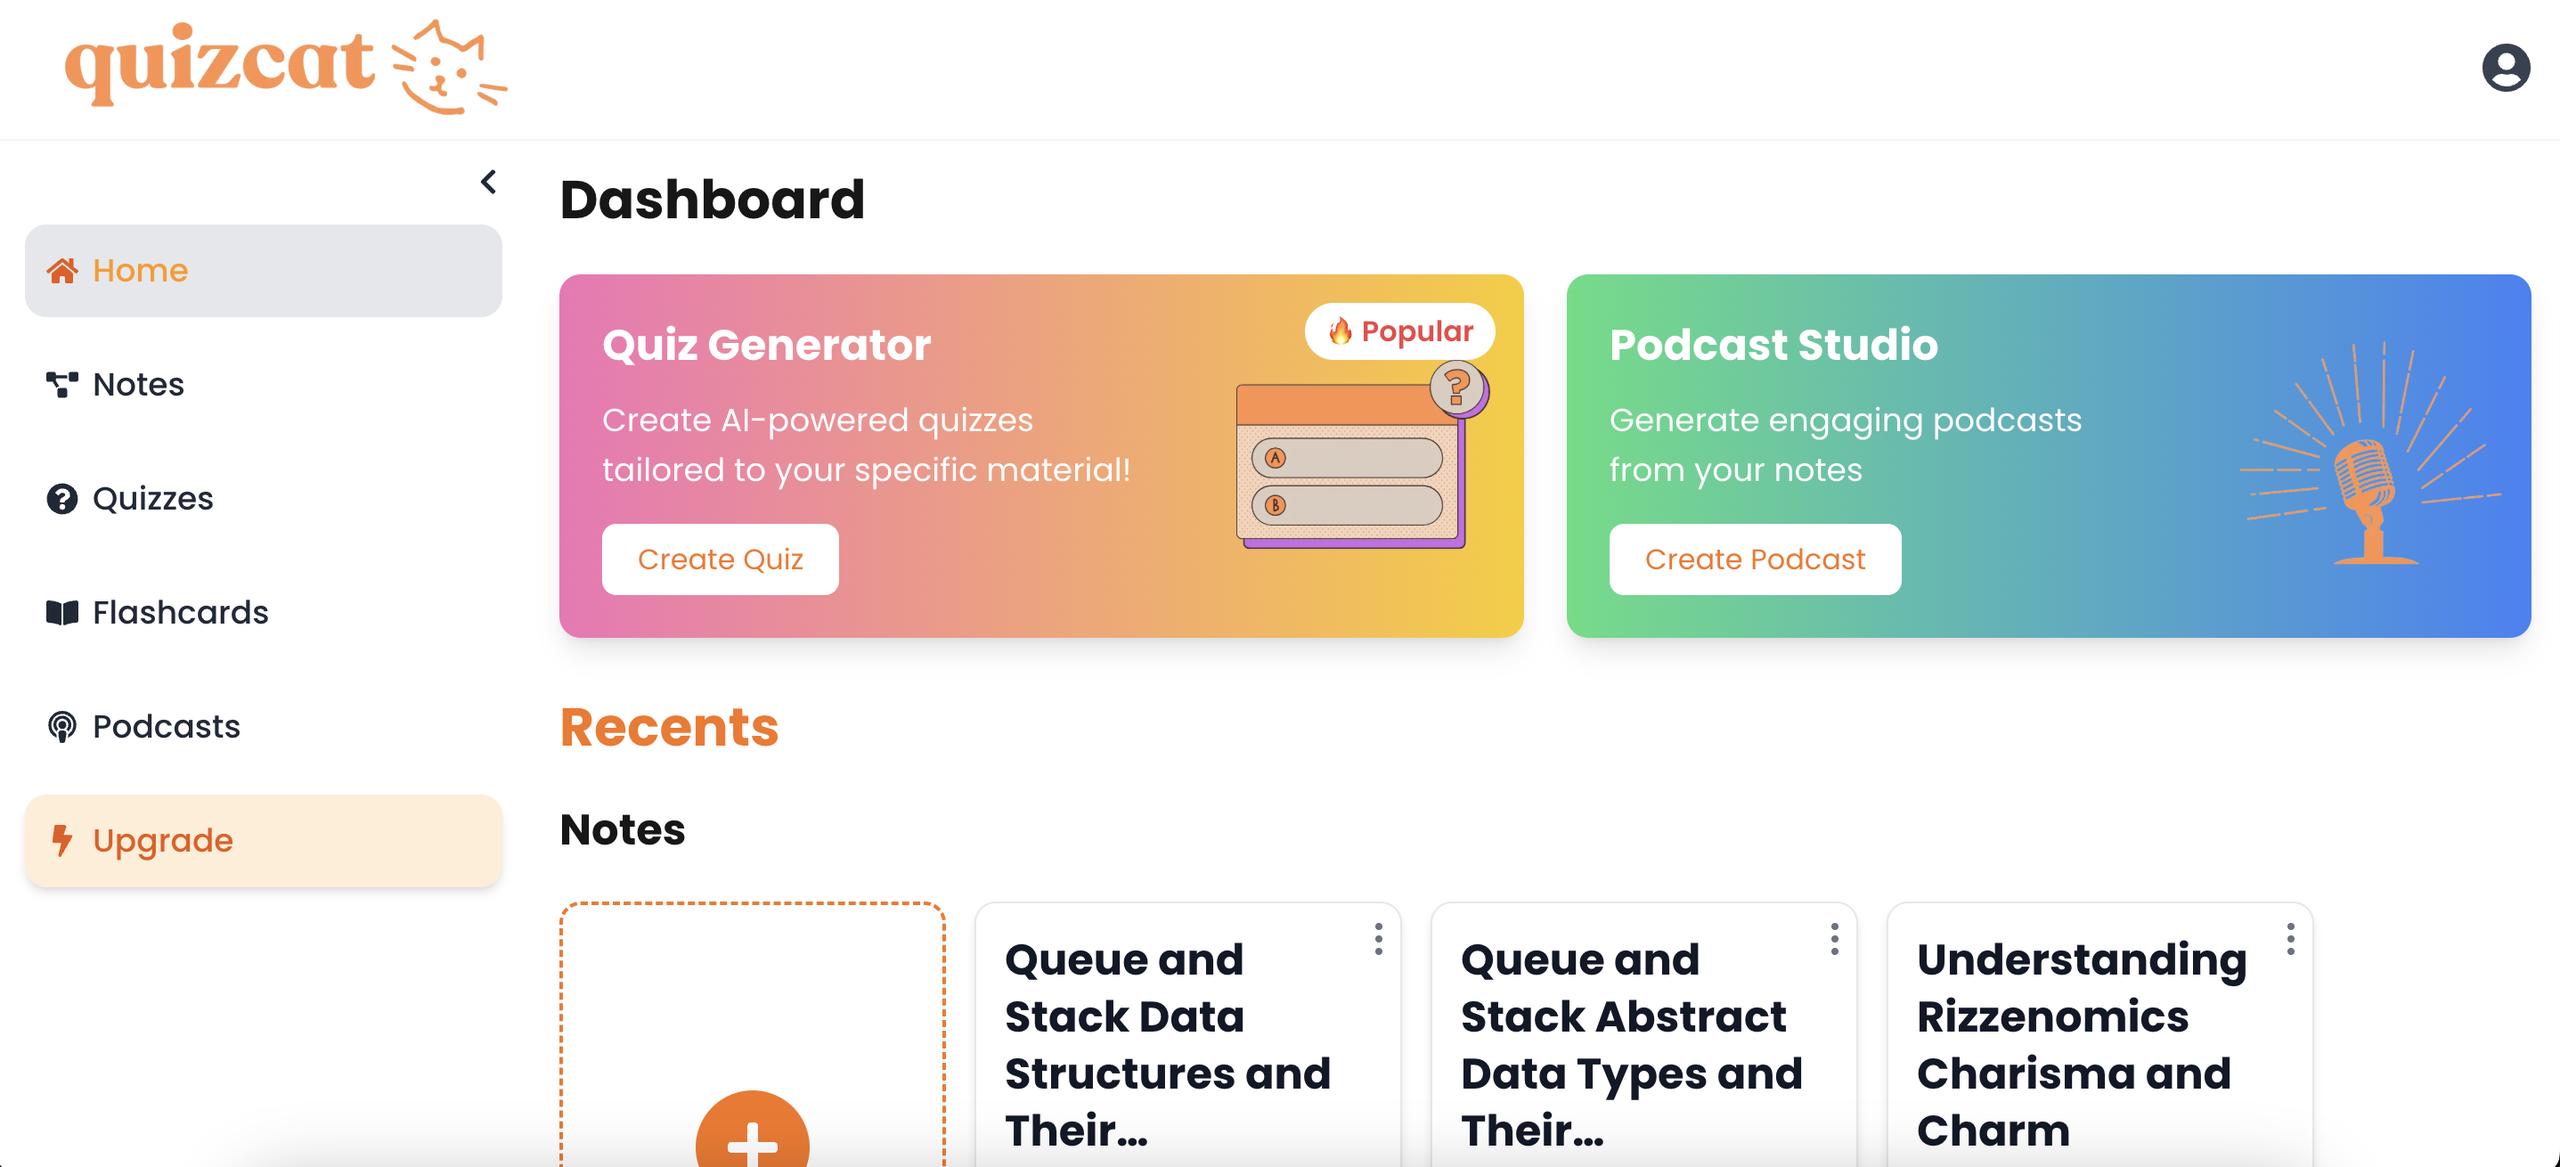Screen dimensions: 2560x1167
Task: Click the Upgrade lightning bolt icon
Action: (62, 841)
